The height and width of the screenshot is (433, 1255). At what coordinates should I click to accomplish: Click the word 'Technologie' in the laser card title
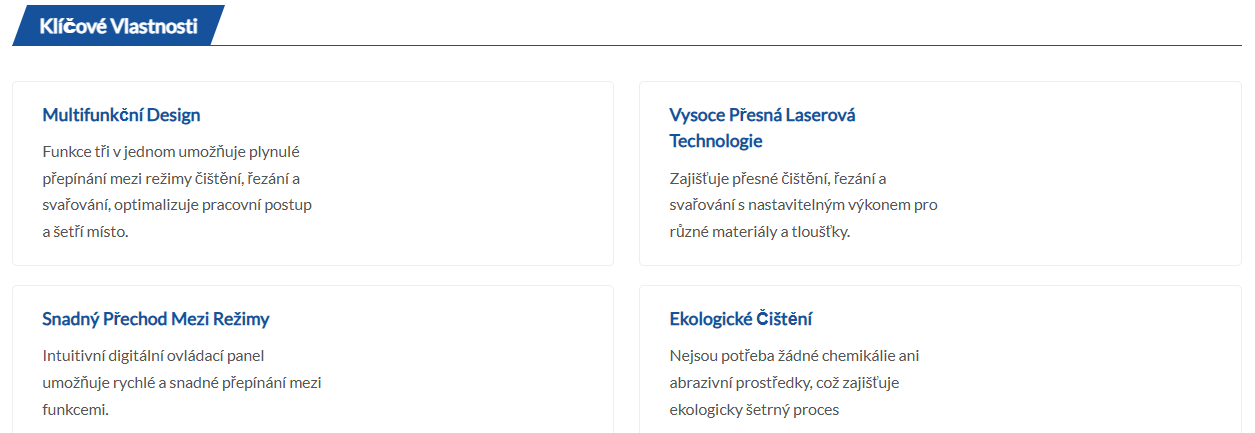(716, 141)
